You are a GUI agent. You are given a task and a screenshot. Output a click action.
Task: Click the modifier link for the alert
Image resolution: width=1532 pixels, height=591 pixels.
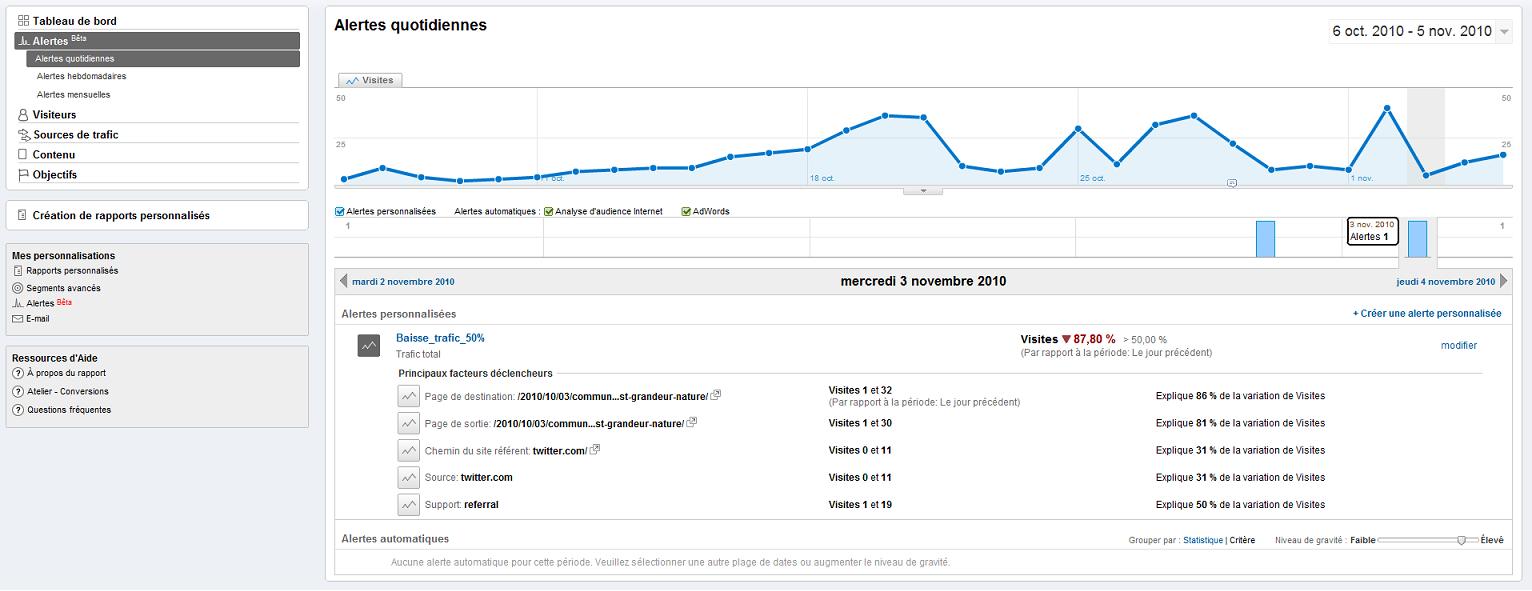1458,346
